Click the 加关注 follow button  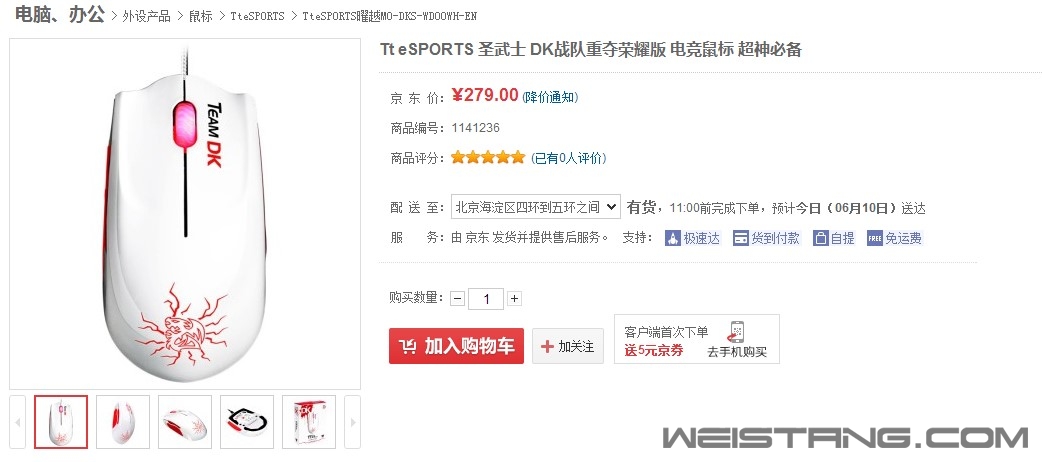coord(568,346)
